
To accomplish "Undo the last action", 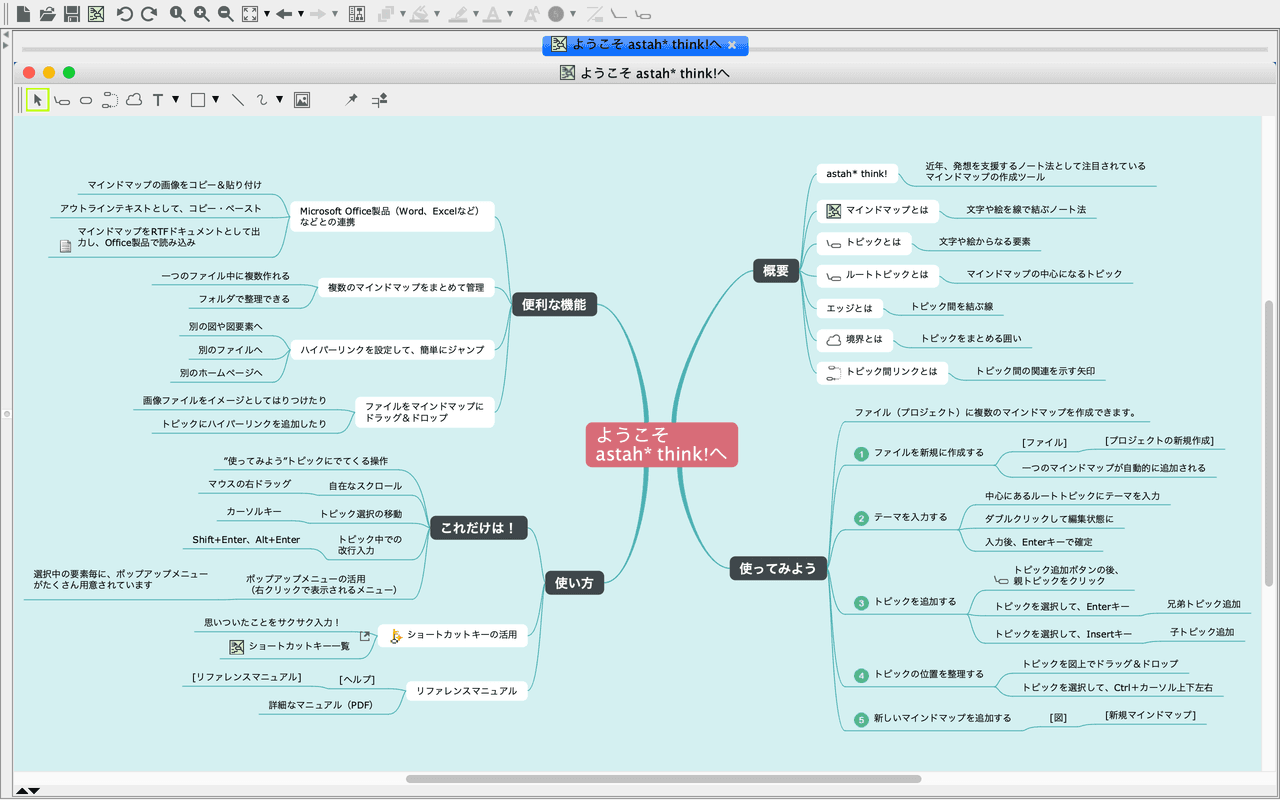I will [x=124, y=14].
